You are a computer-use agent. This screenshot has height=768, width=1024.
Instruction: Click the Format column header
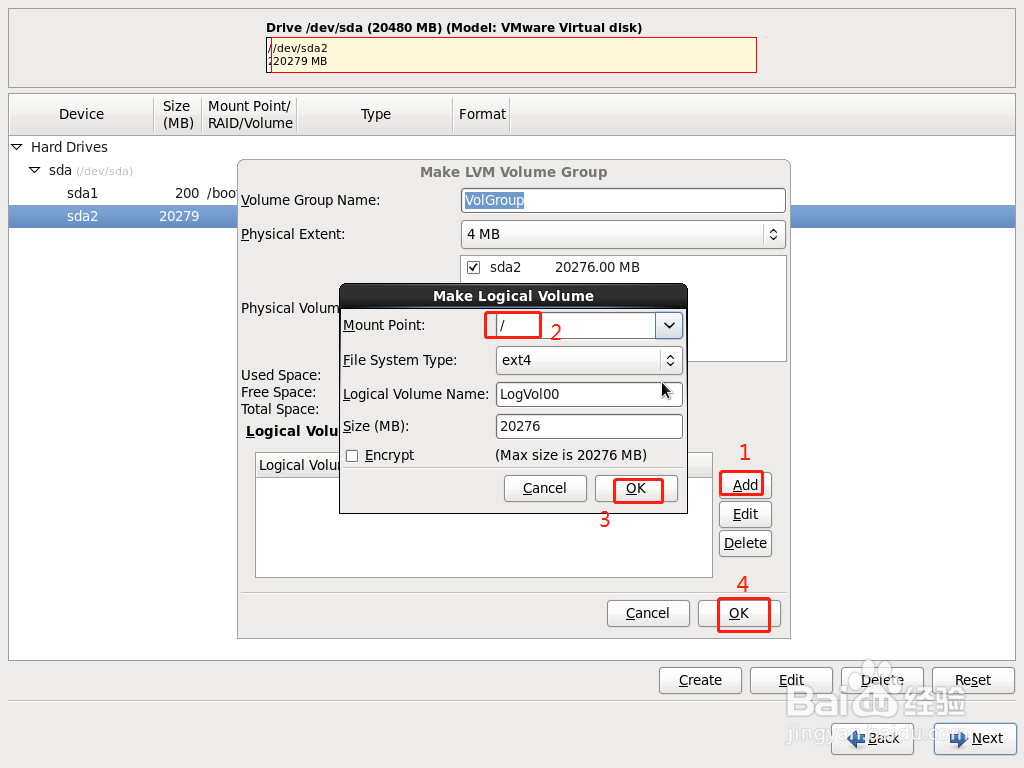click(x=482, y=114)
